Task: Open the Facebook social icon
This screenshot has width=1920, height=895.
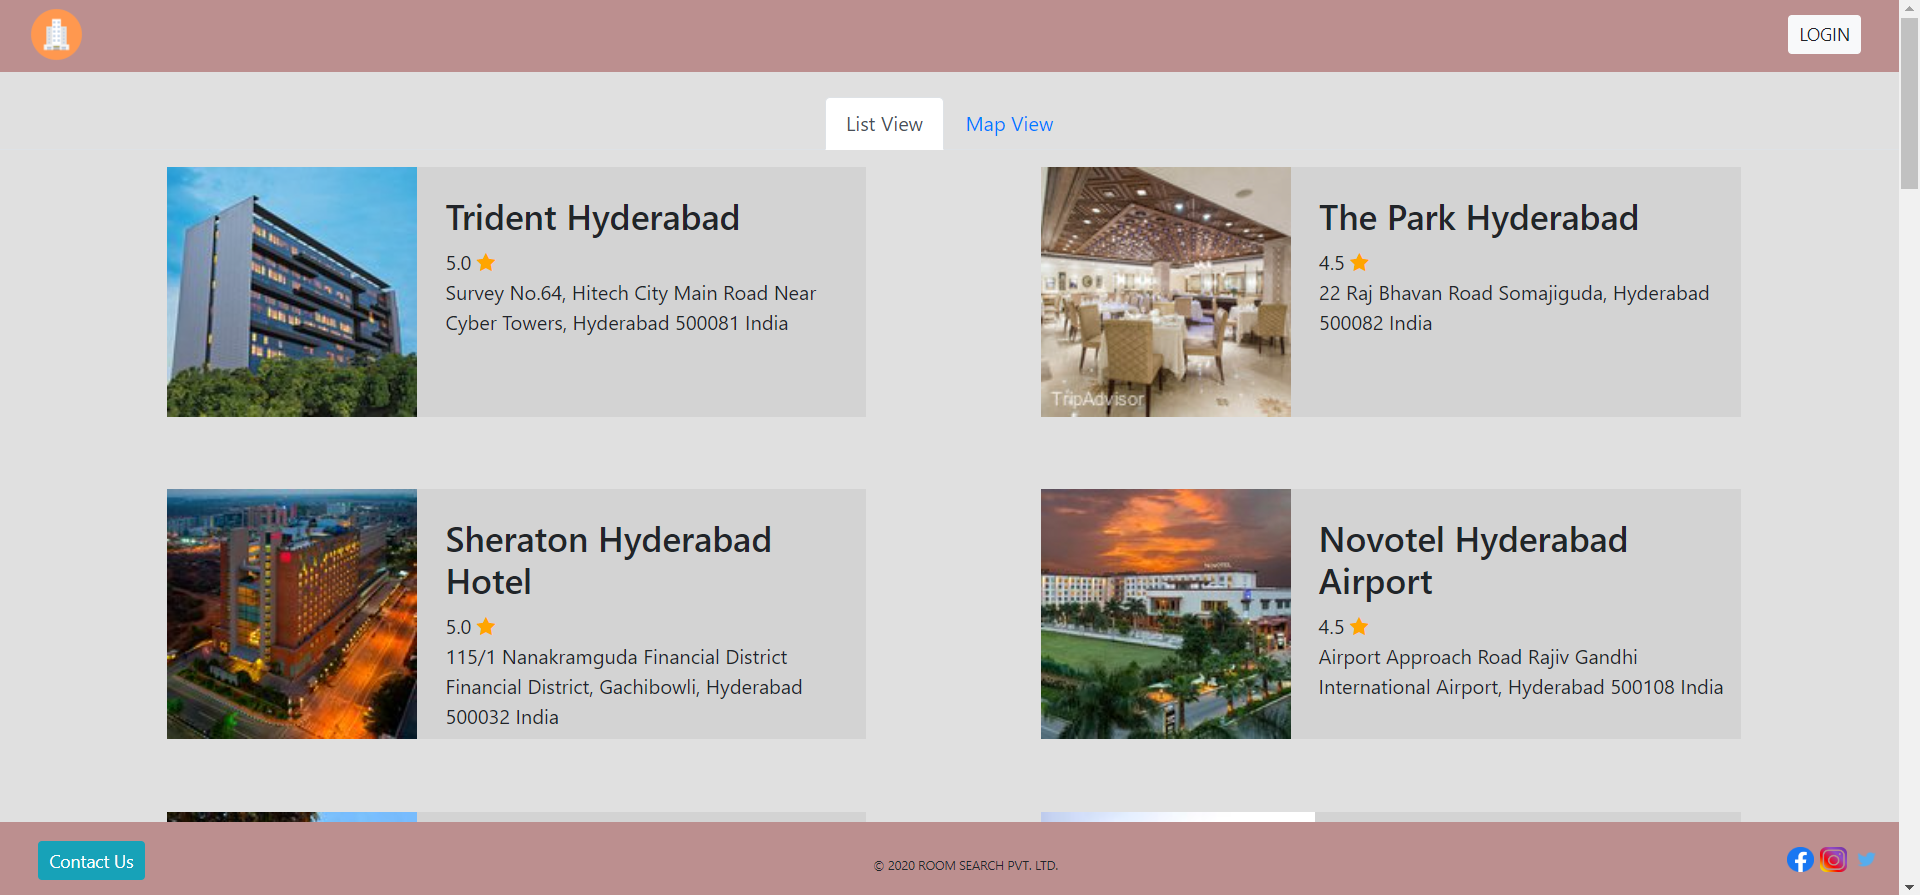Action: click(x=1800, y=860)
